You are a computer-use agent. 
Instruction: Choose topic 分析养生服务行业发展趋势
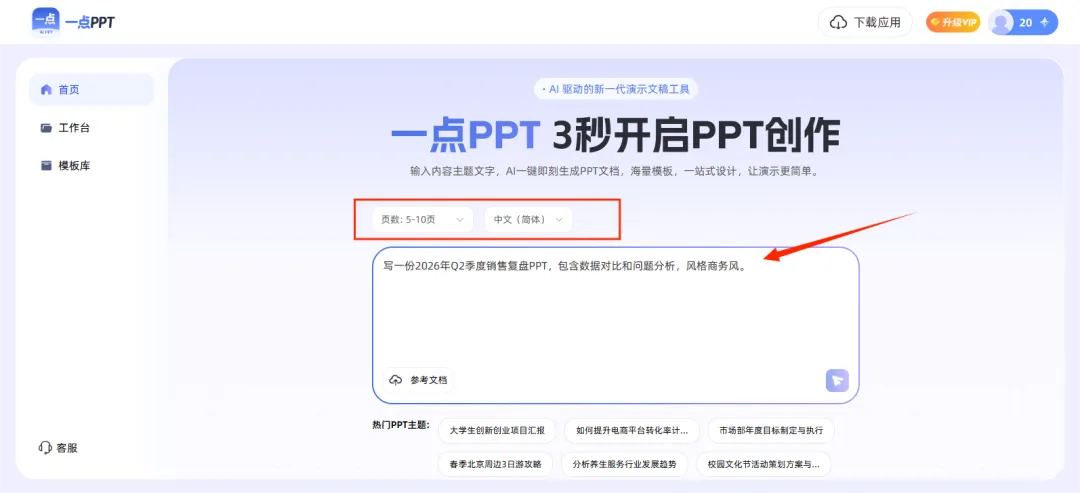pos(625,465)
